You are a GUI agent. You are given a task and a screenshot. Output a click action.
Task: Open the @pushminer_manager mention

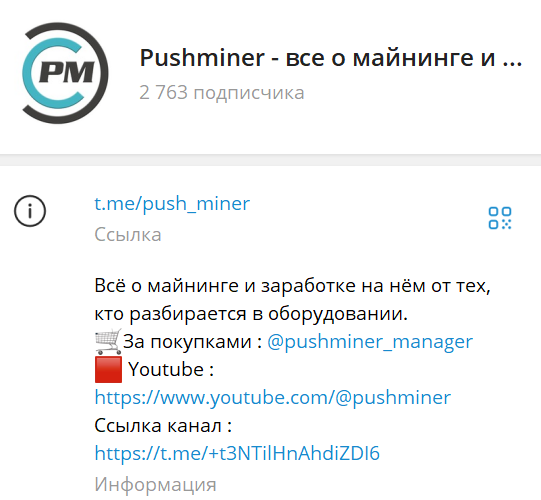(x=370, y=342)
